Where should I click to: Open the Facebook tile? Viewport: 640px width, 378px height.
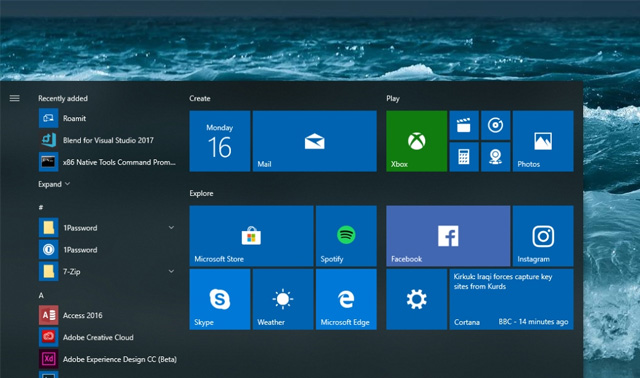point(448,236)
